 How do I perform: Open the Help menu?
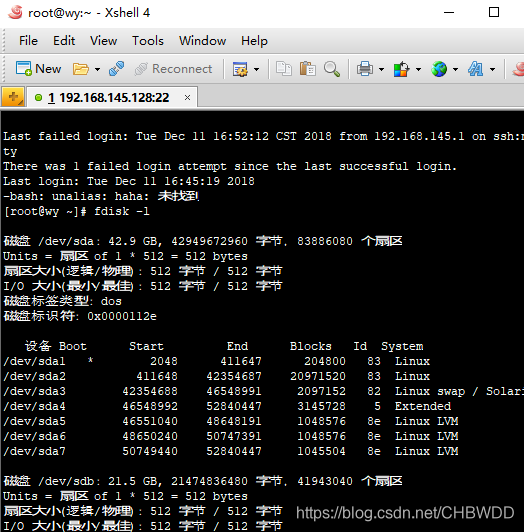coord(254,41)
